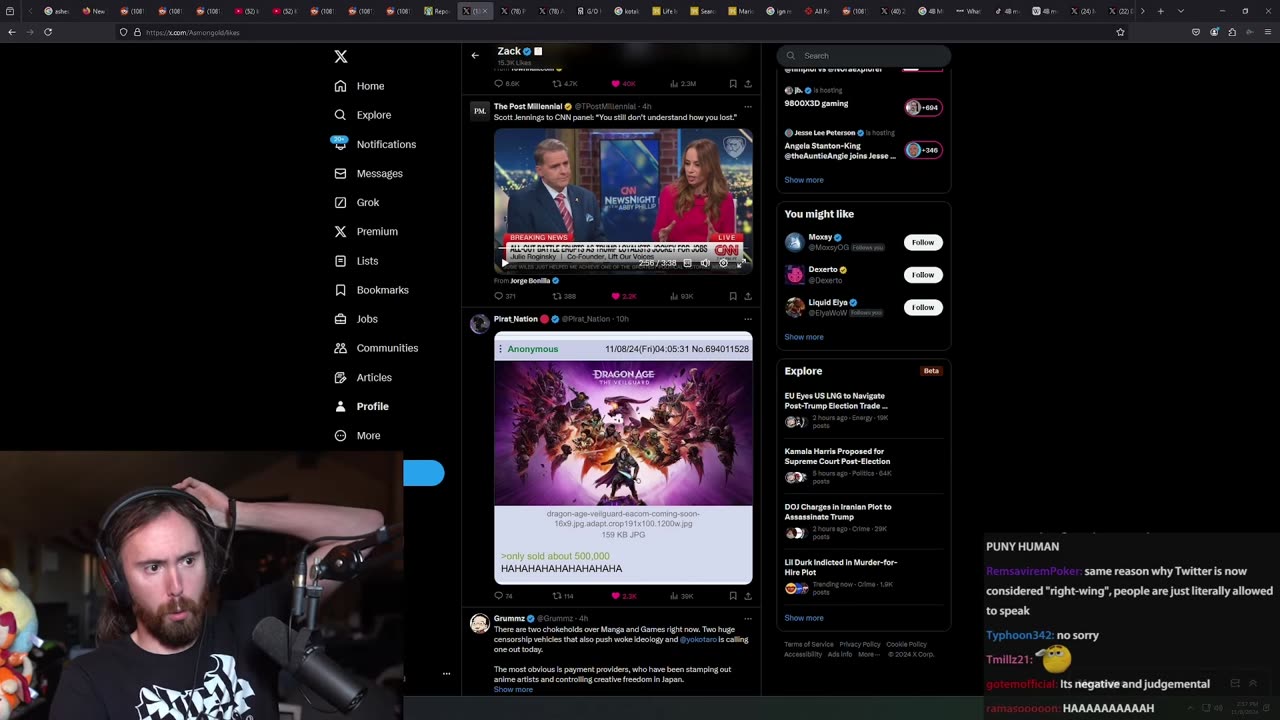
Task: Repost Pirat_Nation Dragon Age post
Action: coord(563,596)
